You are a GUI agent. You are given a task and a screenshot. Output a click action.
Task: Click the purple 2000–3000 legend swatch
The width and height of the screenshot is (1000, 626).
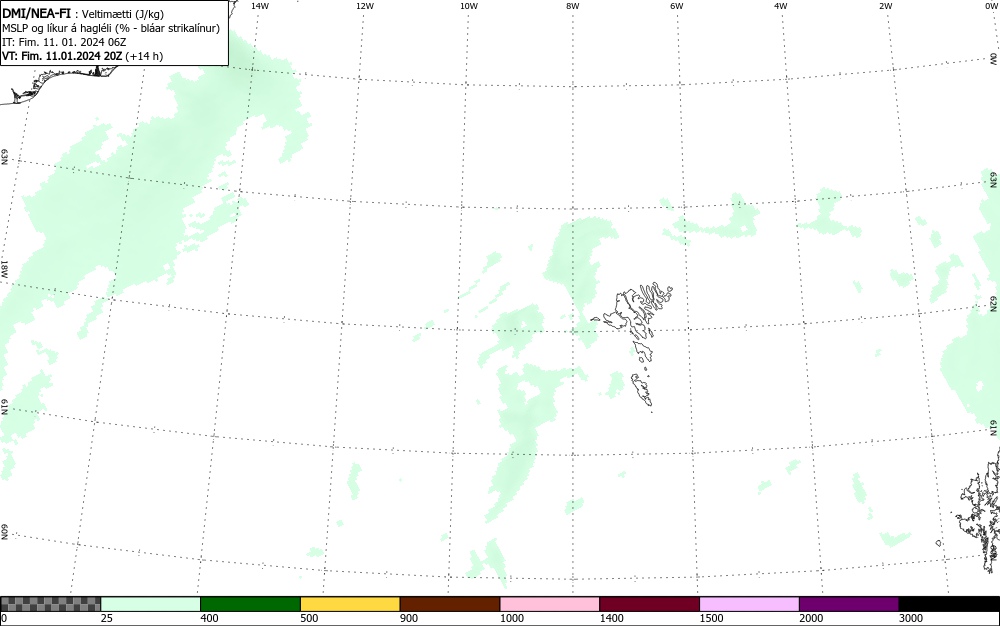pos(849,604)
